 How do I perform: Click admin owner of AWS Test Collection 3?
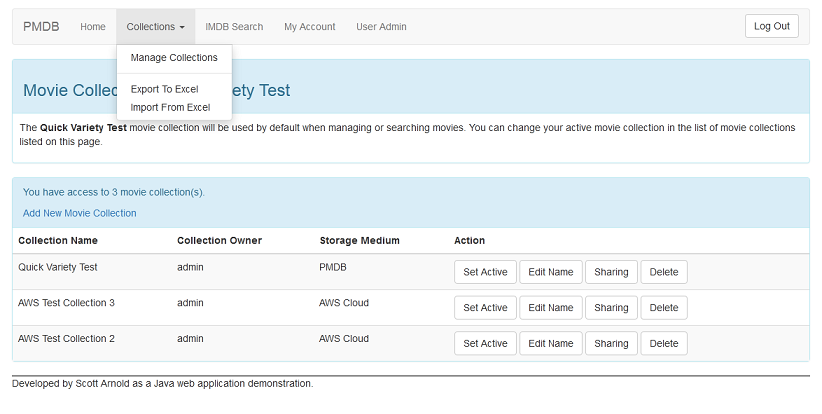pyautogui.click(x=190, y=303)
